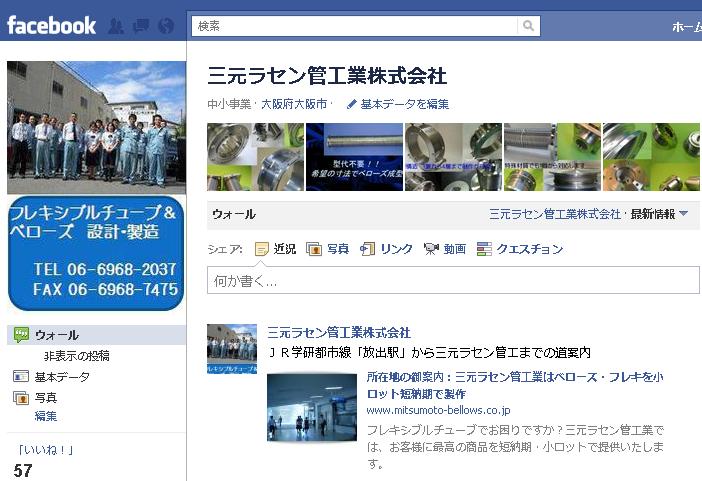Viewport: 702px width, 481px height.
Task: Click the ウォール heading in the wall bar
Action: (234, 214)
